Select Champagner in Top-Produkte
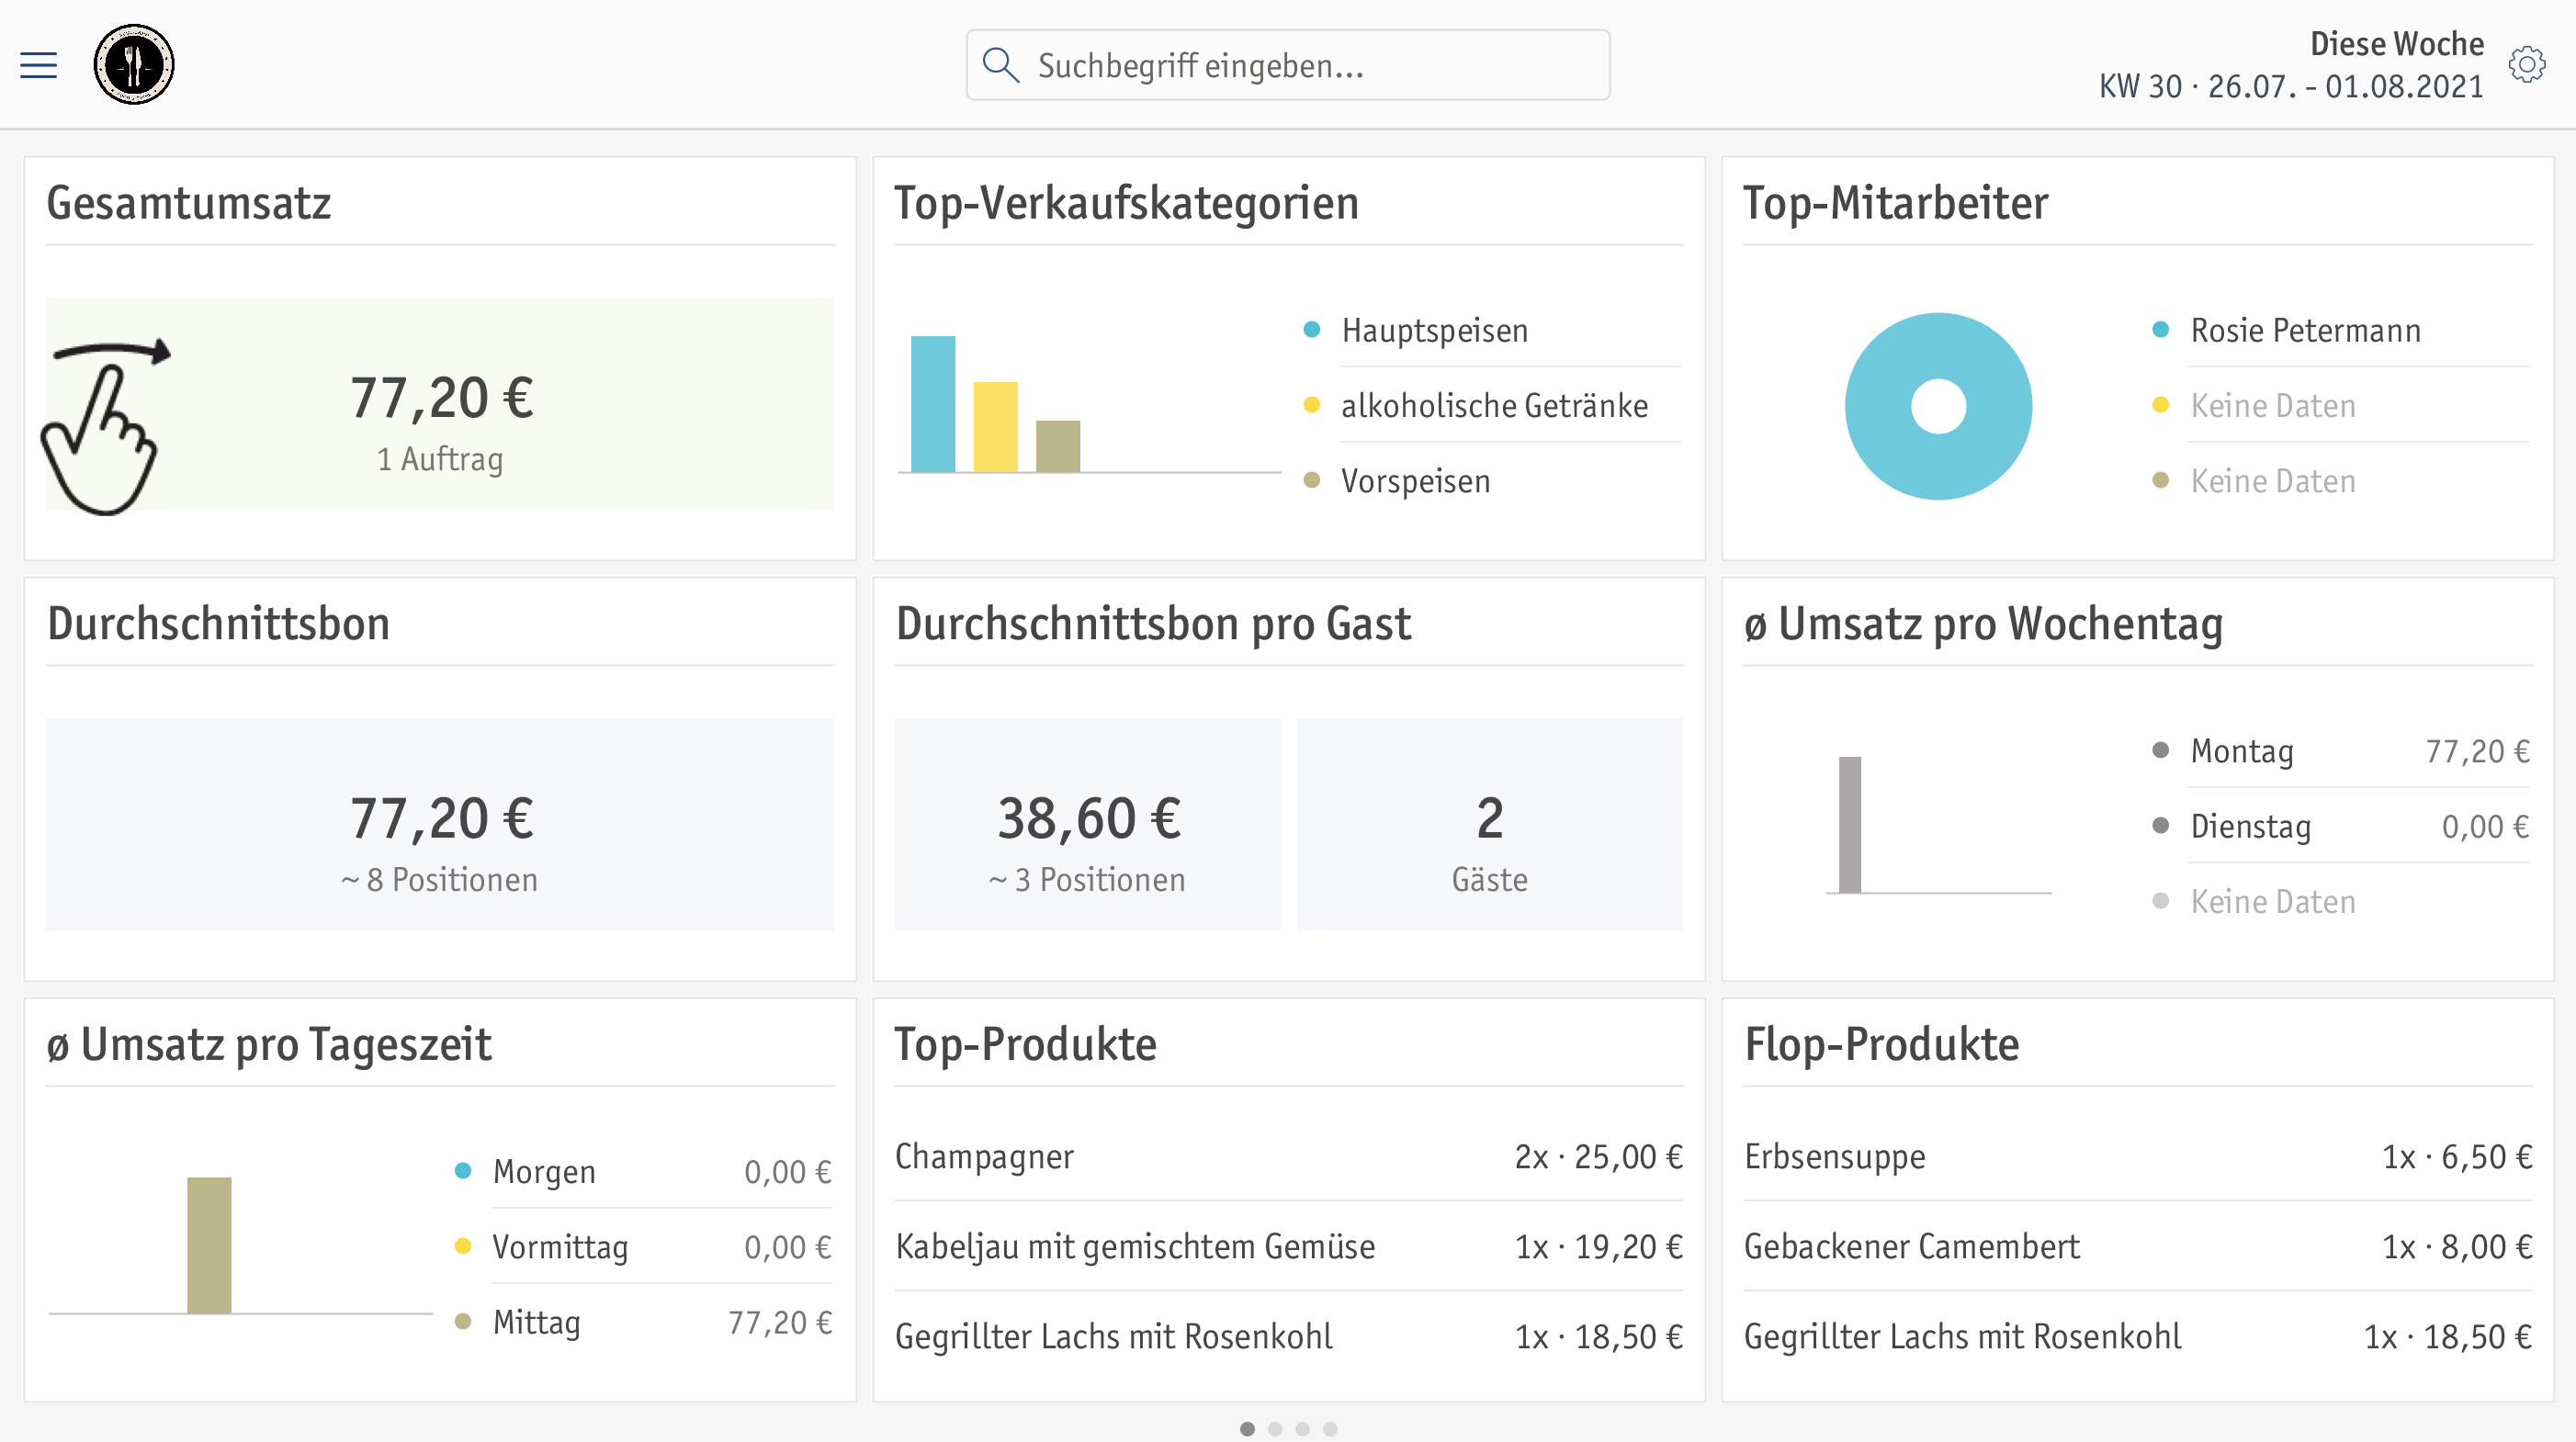This screenshot has width=2576, height=1442. tap(1288, 1156)
